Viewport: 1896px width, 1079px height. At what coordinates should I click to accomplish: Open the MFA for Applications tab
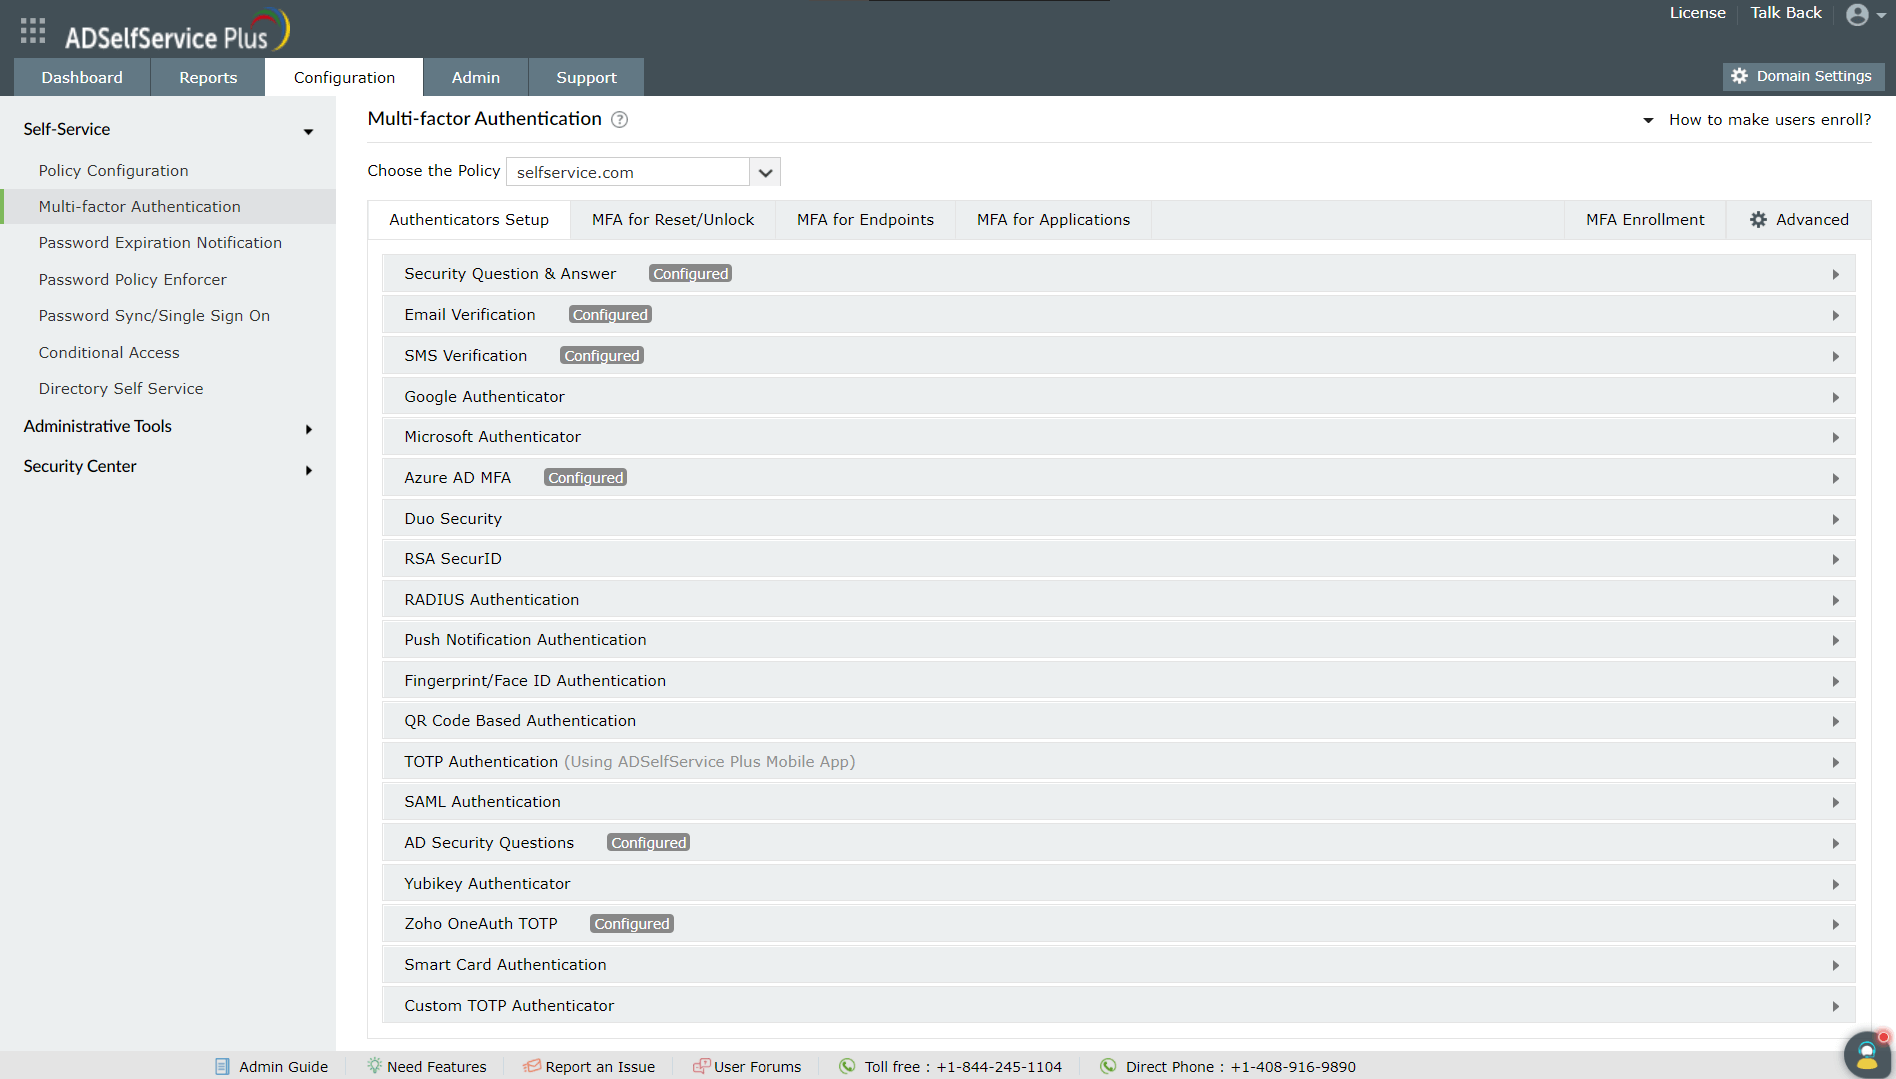(1053, 220)
